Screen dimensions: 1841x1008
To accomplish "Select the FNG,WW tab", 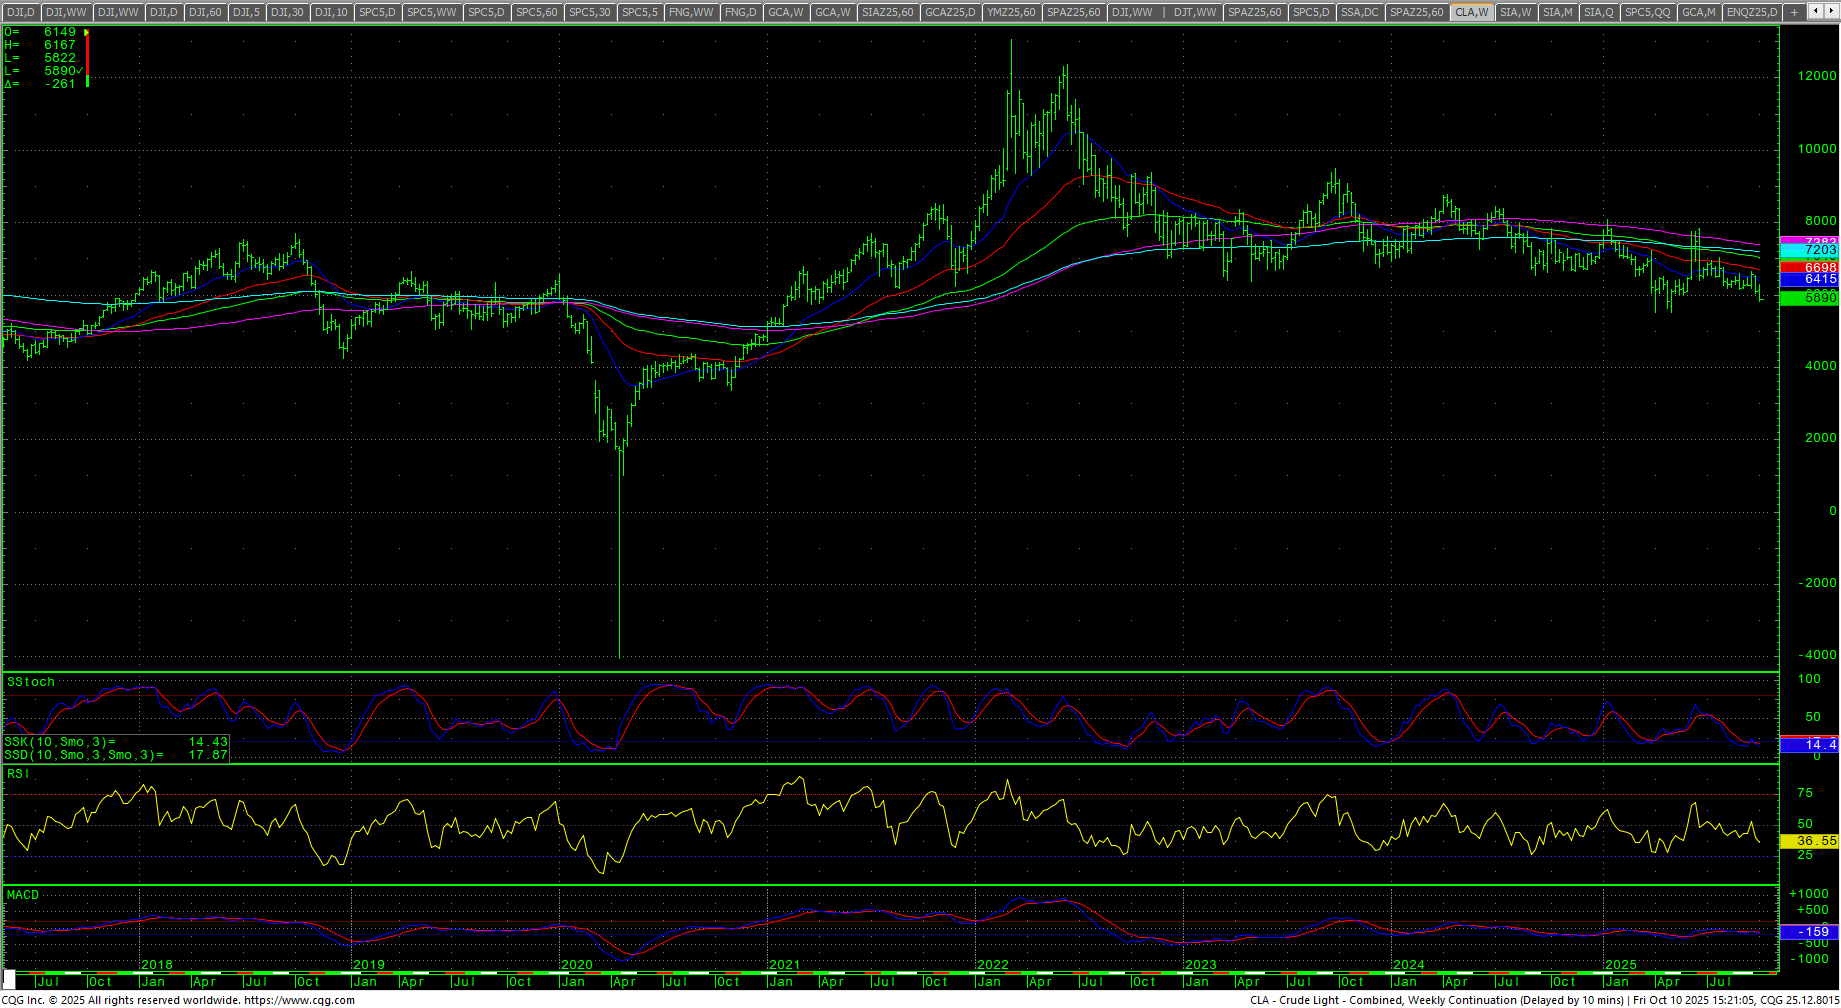I will tap(691, 12).
